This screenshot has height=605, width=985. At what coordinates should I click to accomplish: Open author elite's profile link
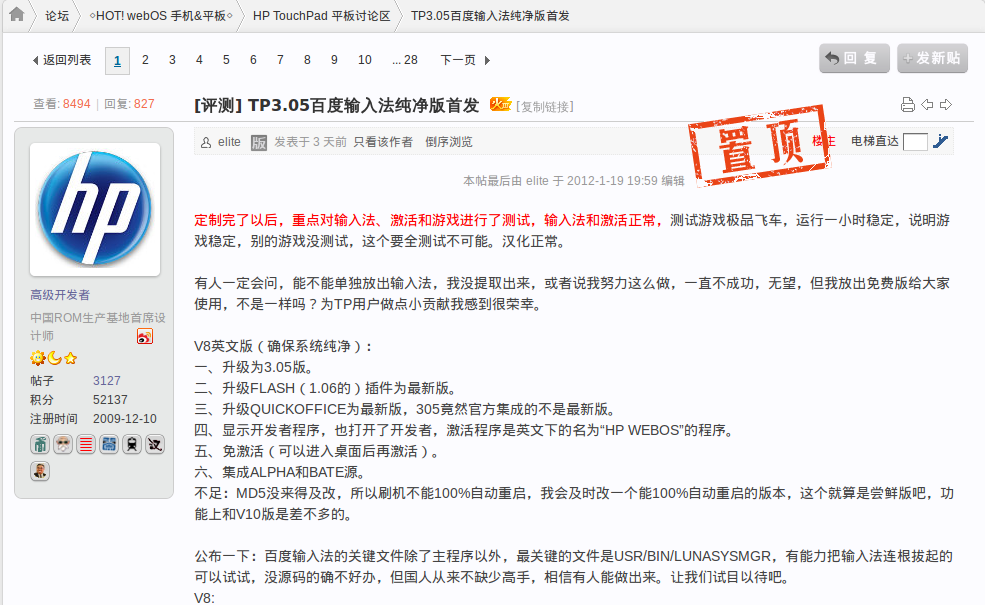[x=229, y=143]
